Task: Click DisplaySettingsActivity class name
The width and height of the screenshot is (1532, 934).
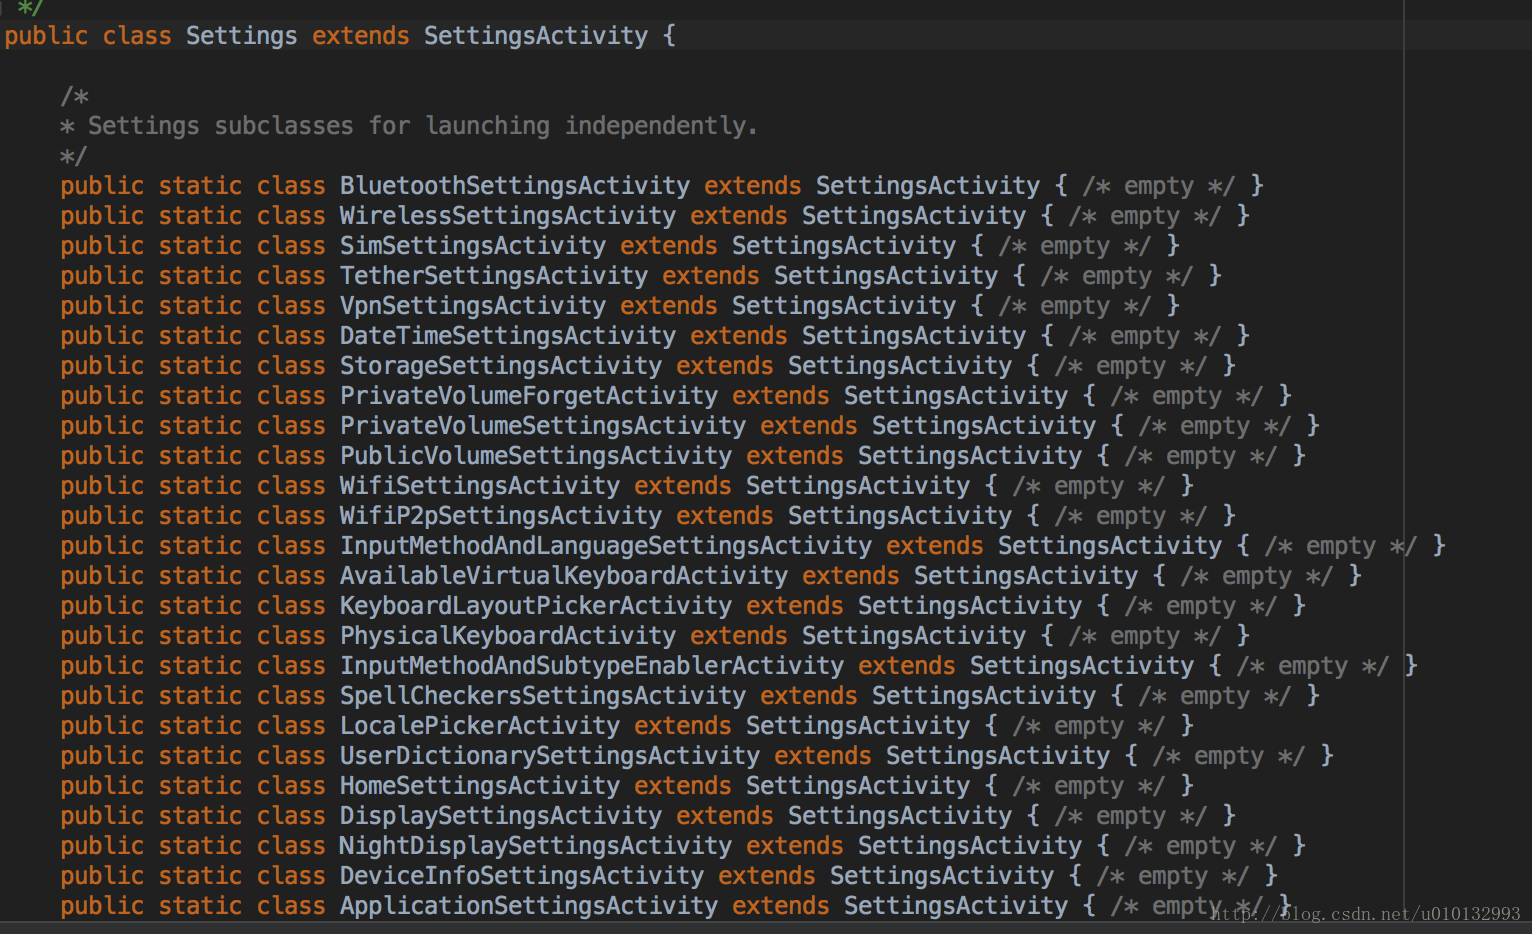Action: [x=501, y=816]
